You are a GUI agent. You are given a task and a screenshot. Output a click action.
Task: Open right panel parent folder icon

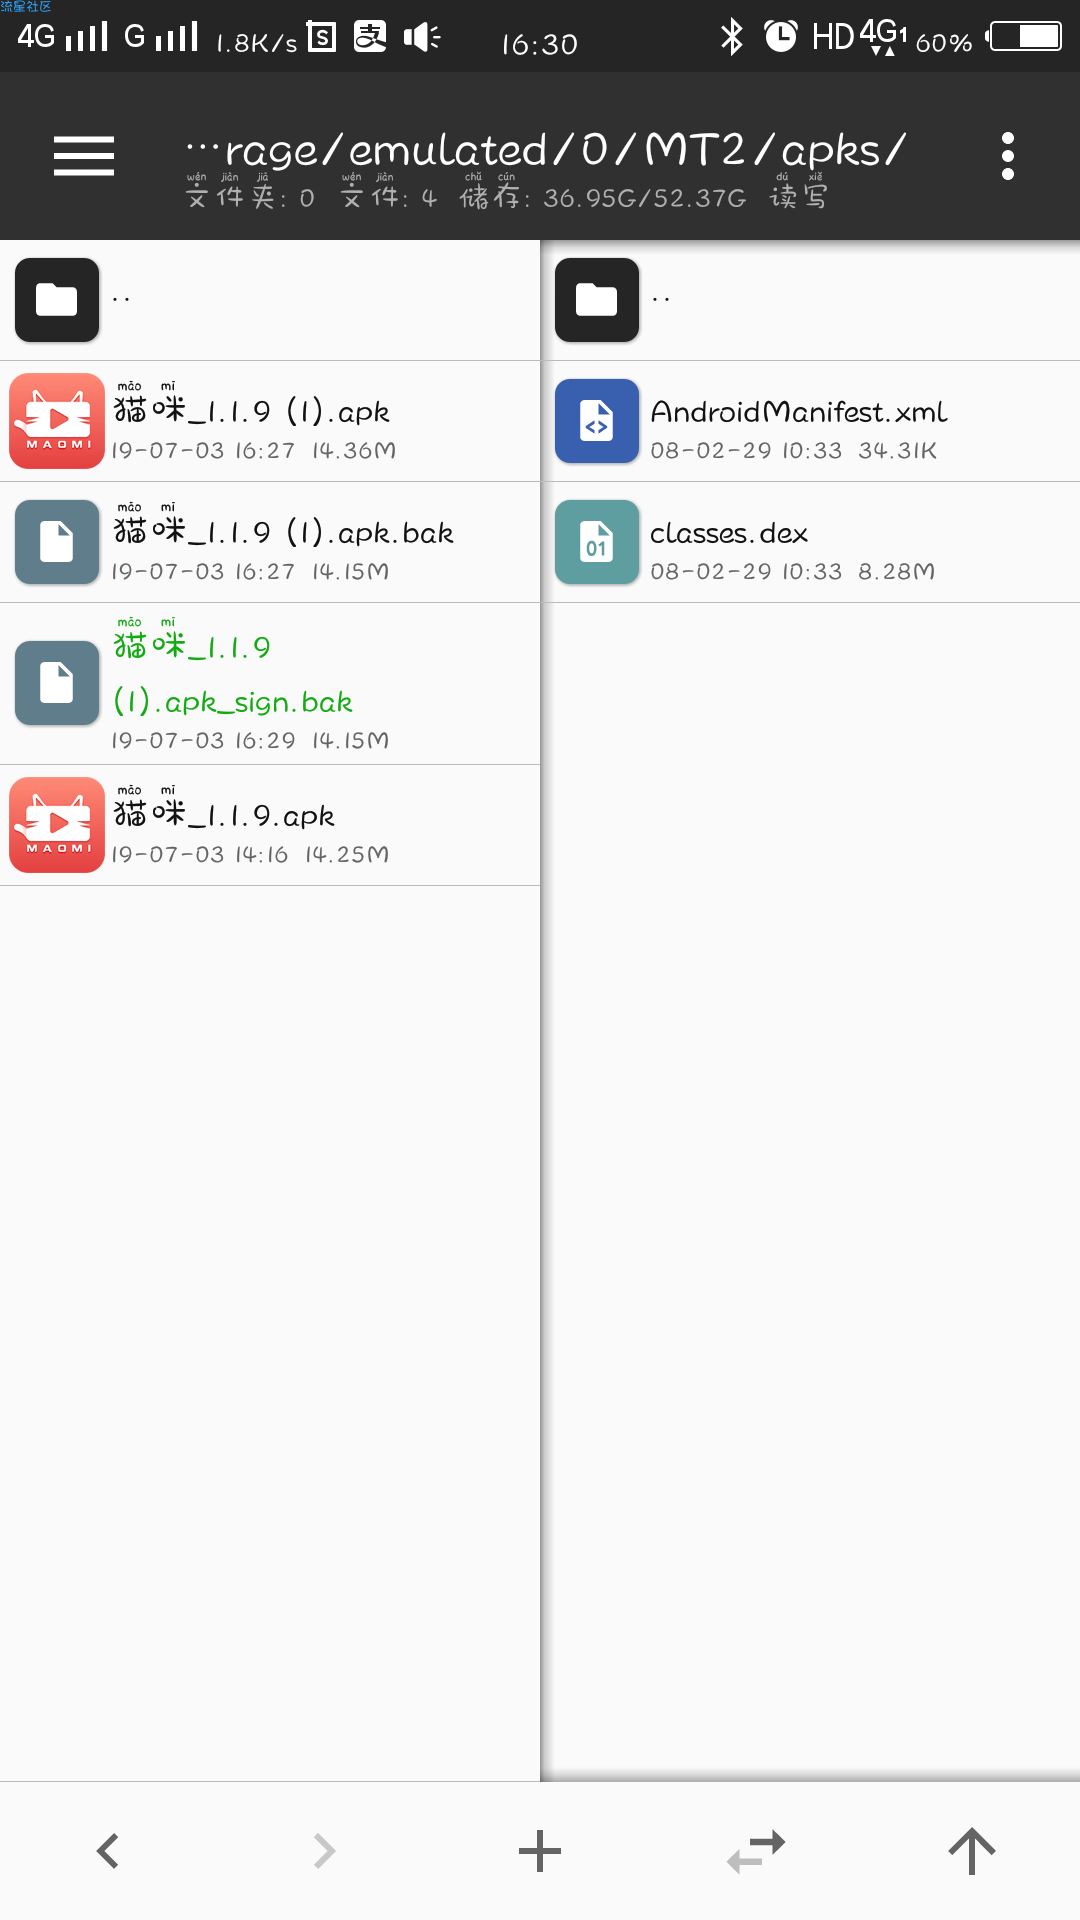(x=597, y=300)
